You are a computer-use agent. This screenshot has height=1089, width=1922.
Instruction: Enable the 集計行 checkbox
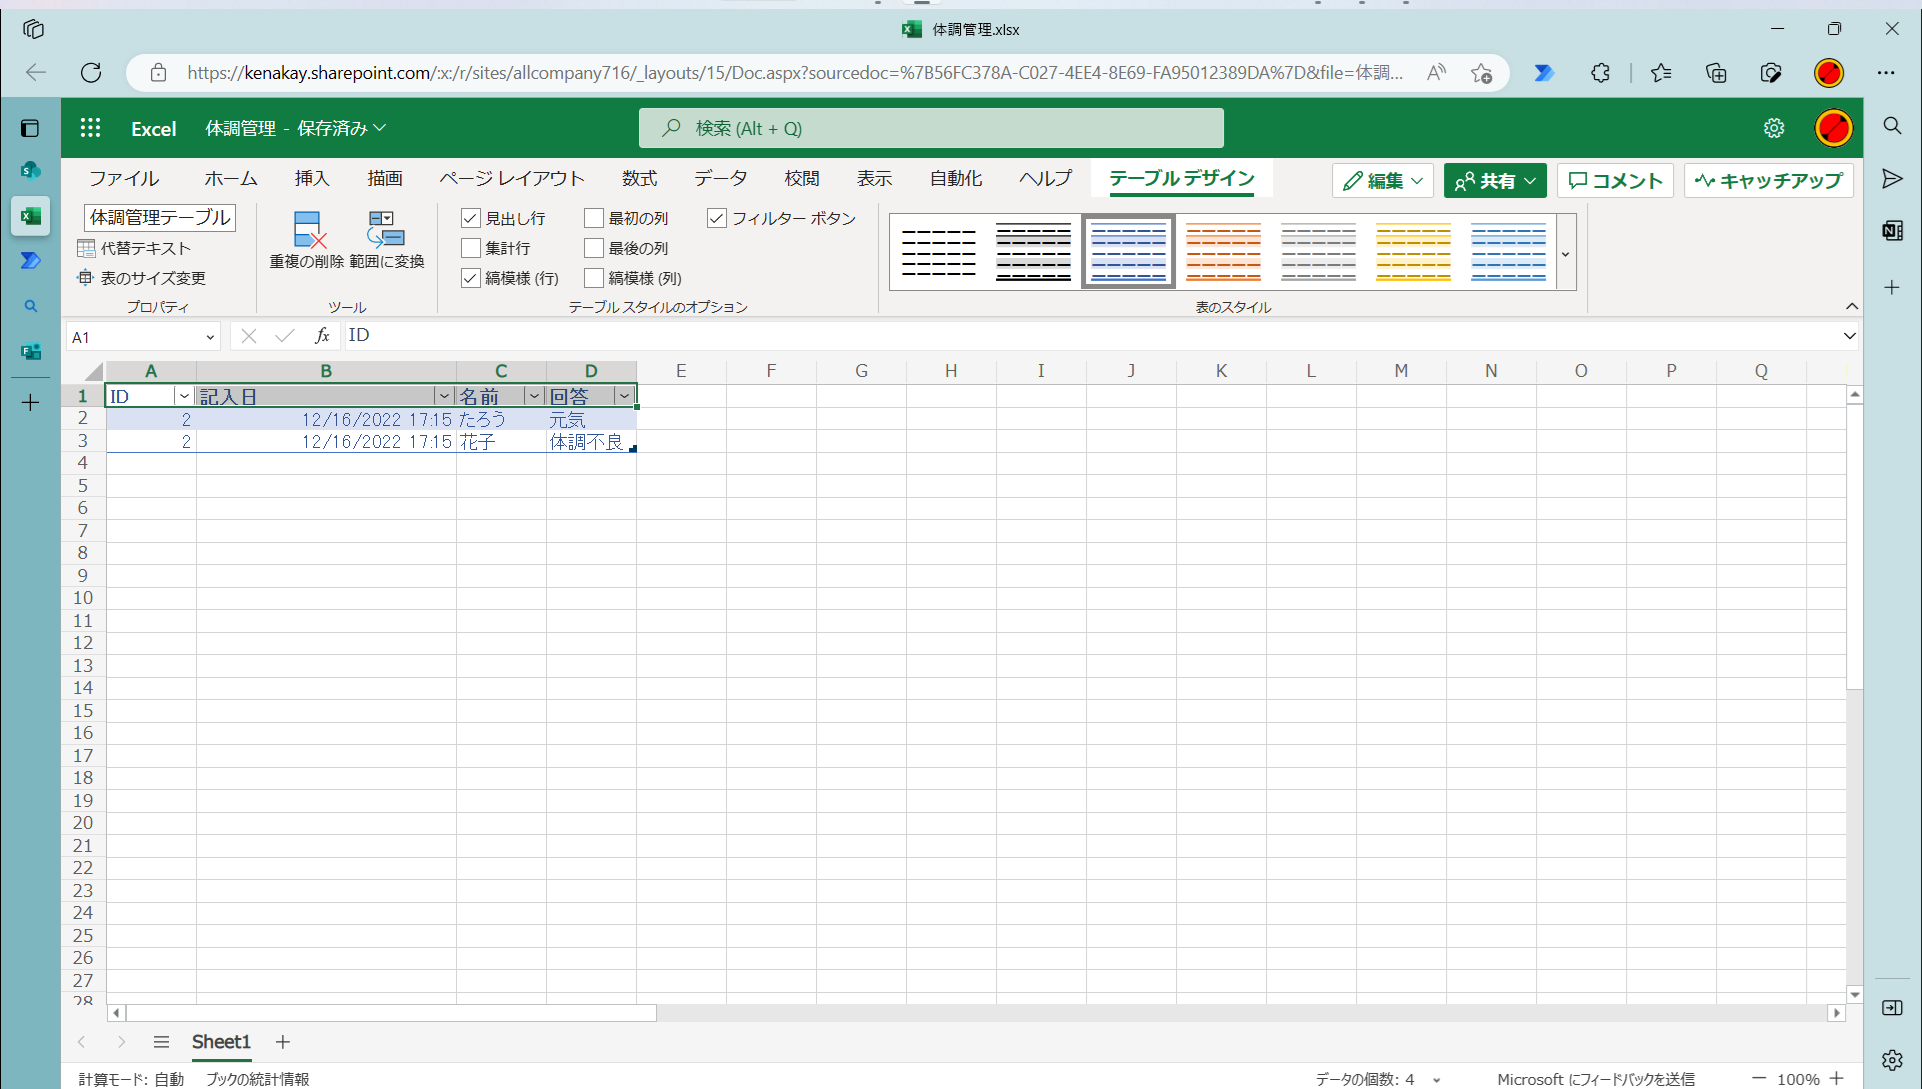tap(470, 248)
